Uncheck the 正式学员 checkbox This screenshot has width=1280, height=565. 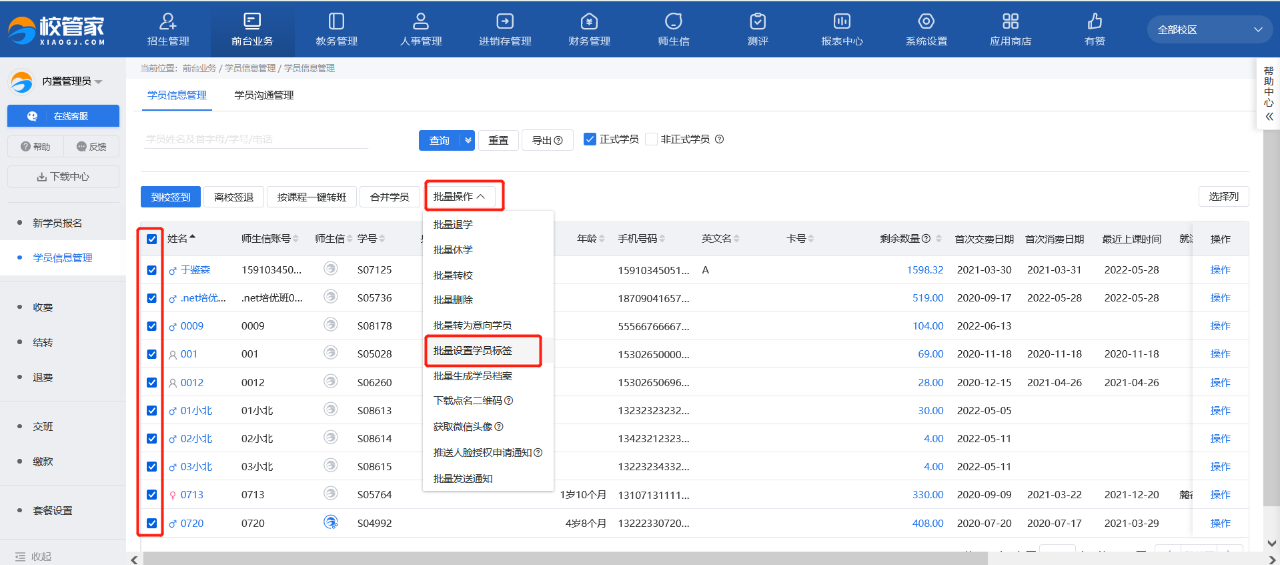tap(590, 140)
